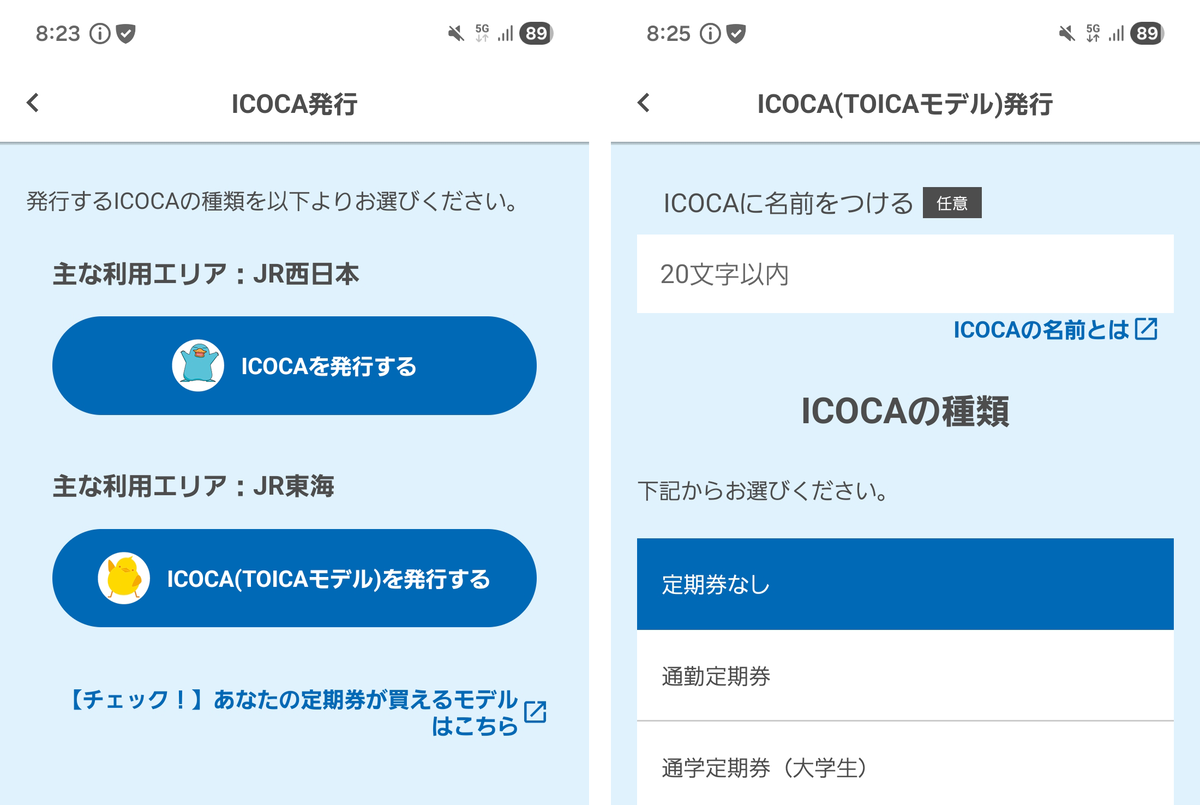Tap the blue penguin mascot icon

click(197, 365)
